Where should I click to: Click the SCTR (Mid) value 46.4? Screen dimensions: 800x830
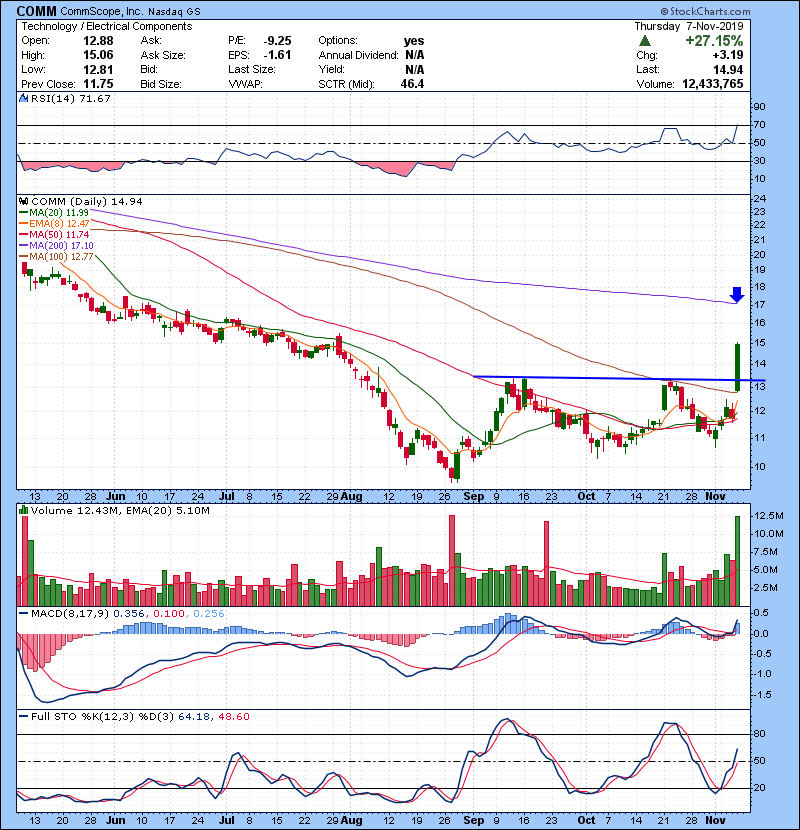[412, 84]
